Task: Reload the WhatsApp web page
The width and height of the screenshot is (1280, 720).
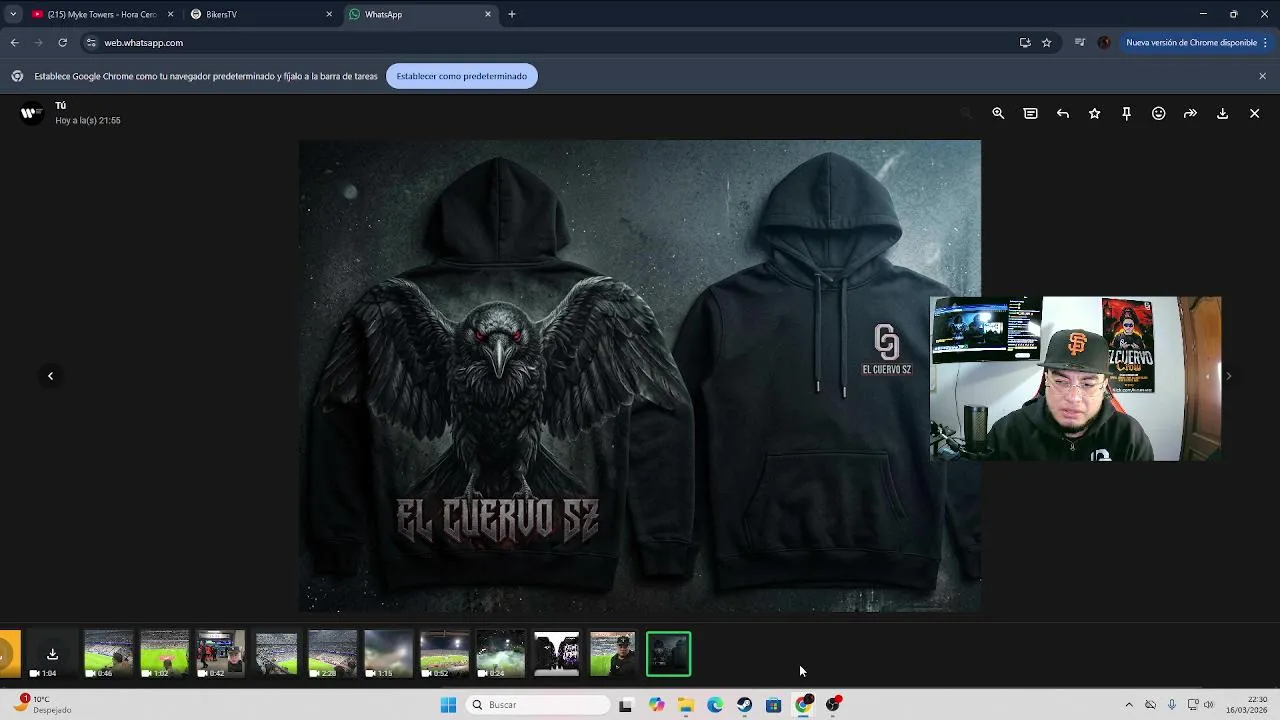Action: coord(62,43)
